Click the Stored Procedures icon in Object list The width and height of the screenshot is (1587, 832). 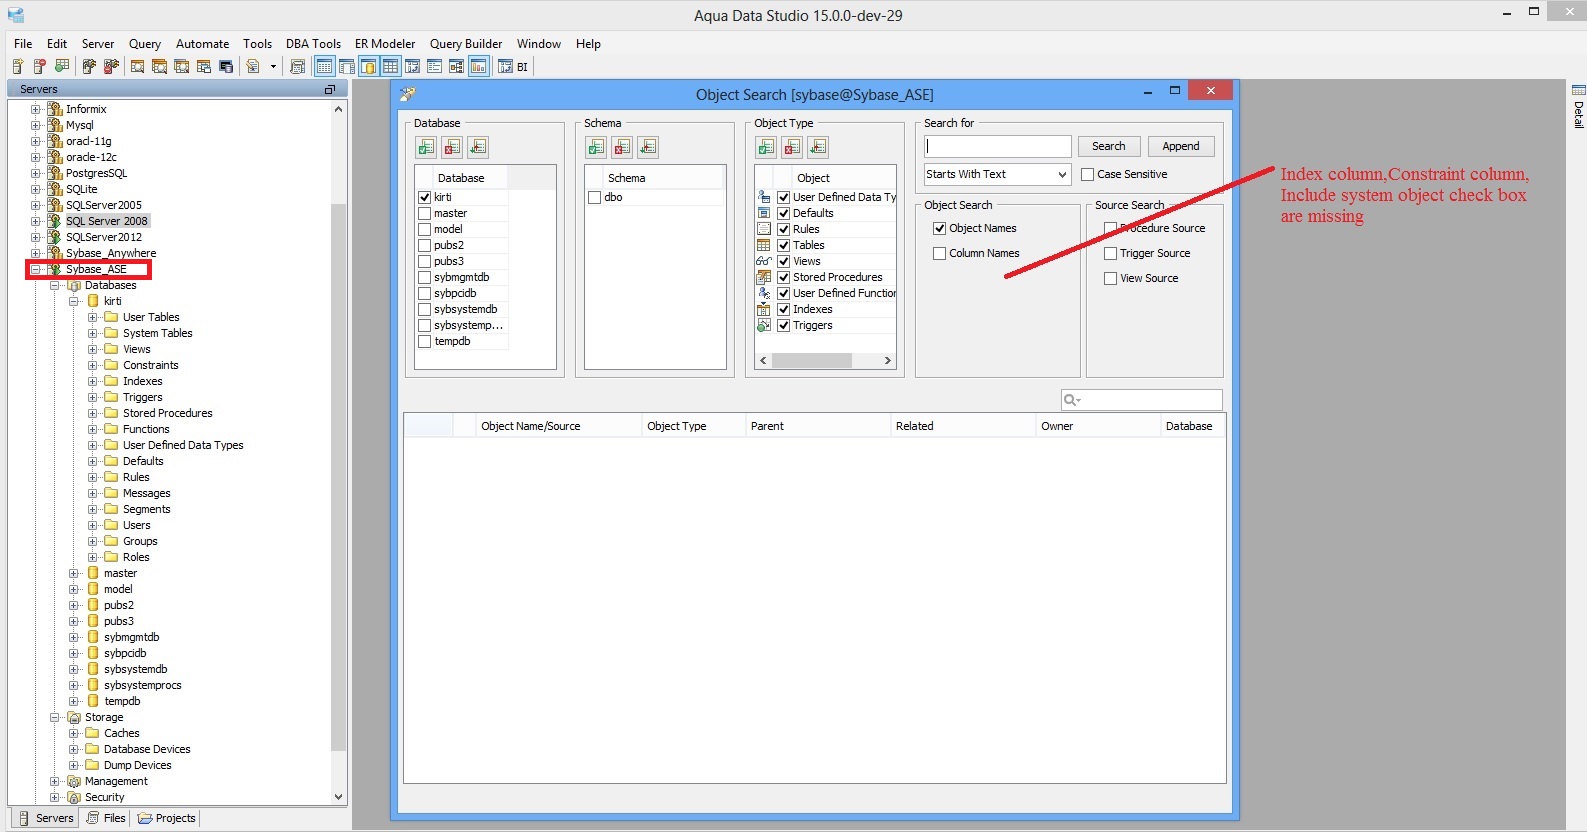(764, 277)
